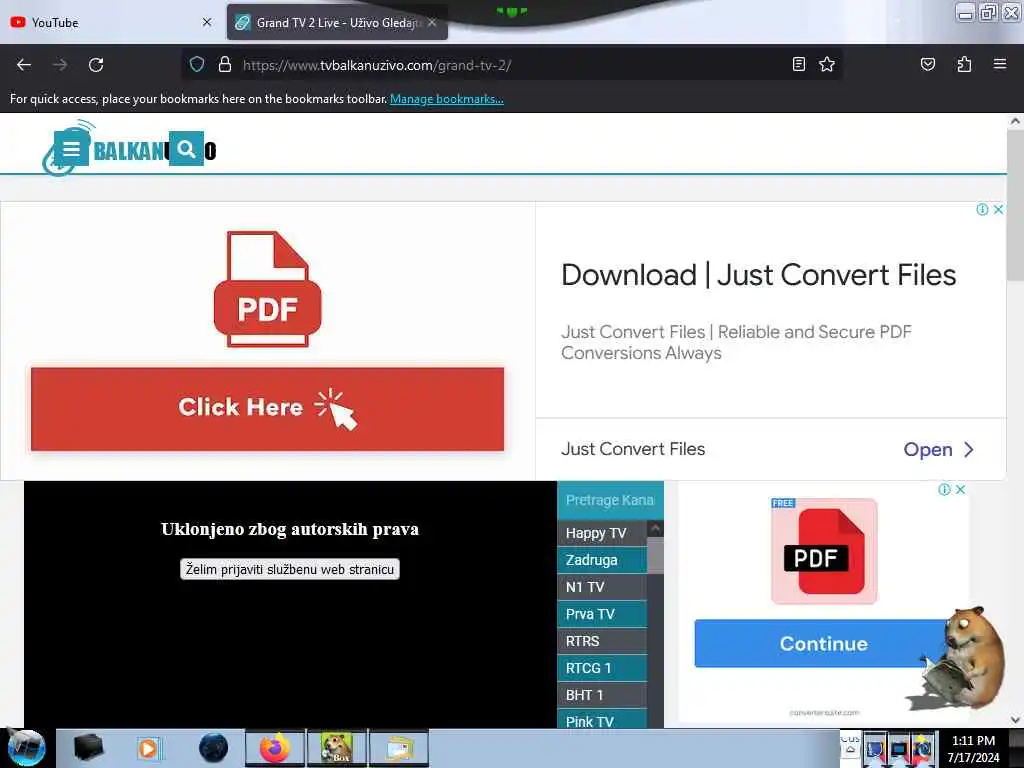Select RTCG 1 channel
Image resolution: width=1024 pixels, height=768 pixels.
[x=601, y=668]
